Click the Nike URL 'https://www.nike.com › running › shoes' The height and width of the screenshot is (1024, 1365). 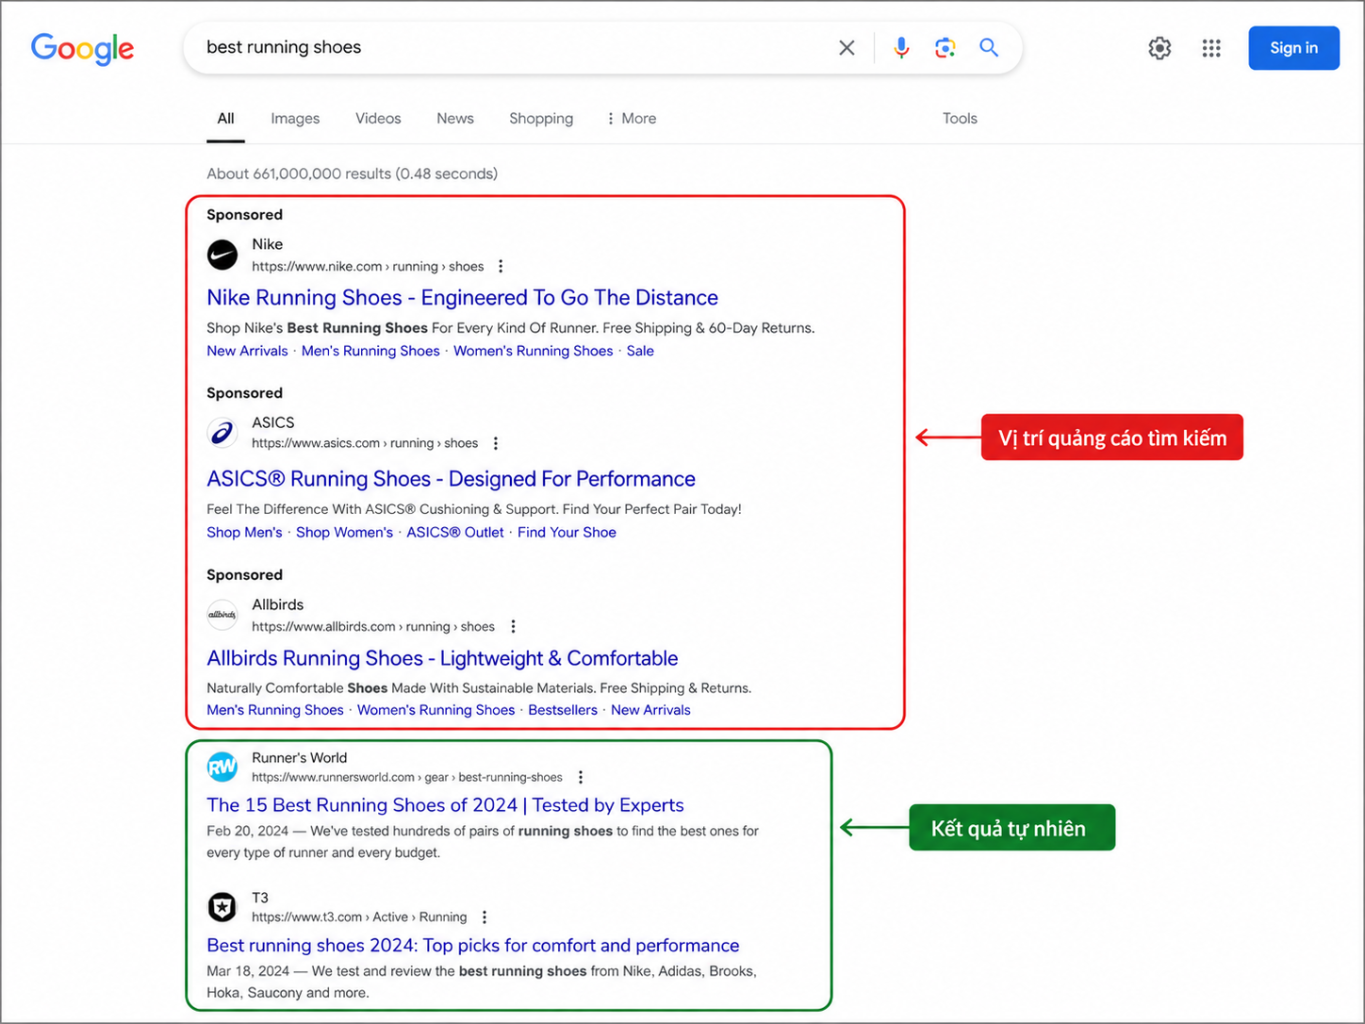pos(368,267)
